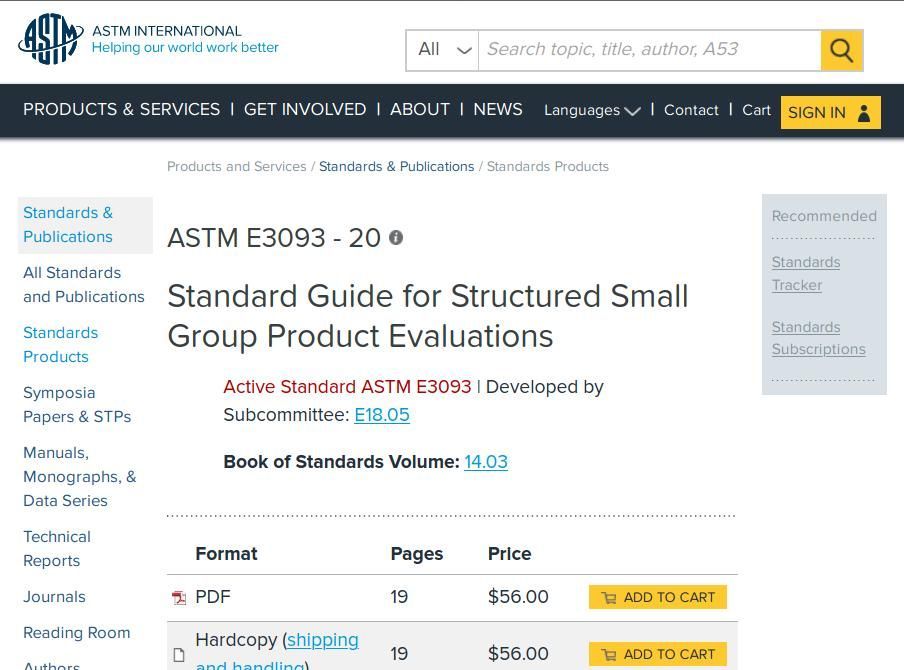Click the hardcopy document icon
Image resolution: width=904 pixels, height=670 pixels.
179,654
